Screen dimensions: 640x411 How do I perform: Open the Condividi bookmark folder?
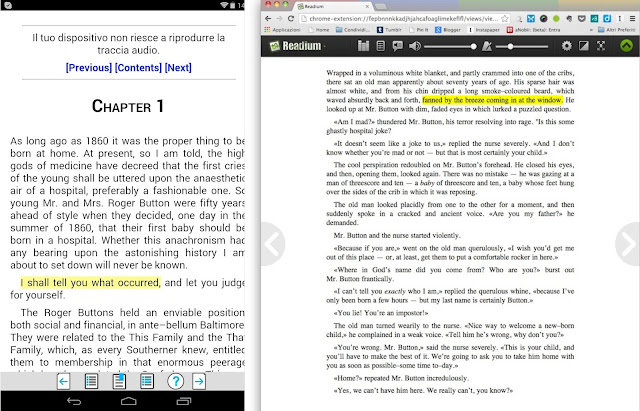click(353, 30)
